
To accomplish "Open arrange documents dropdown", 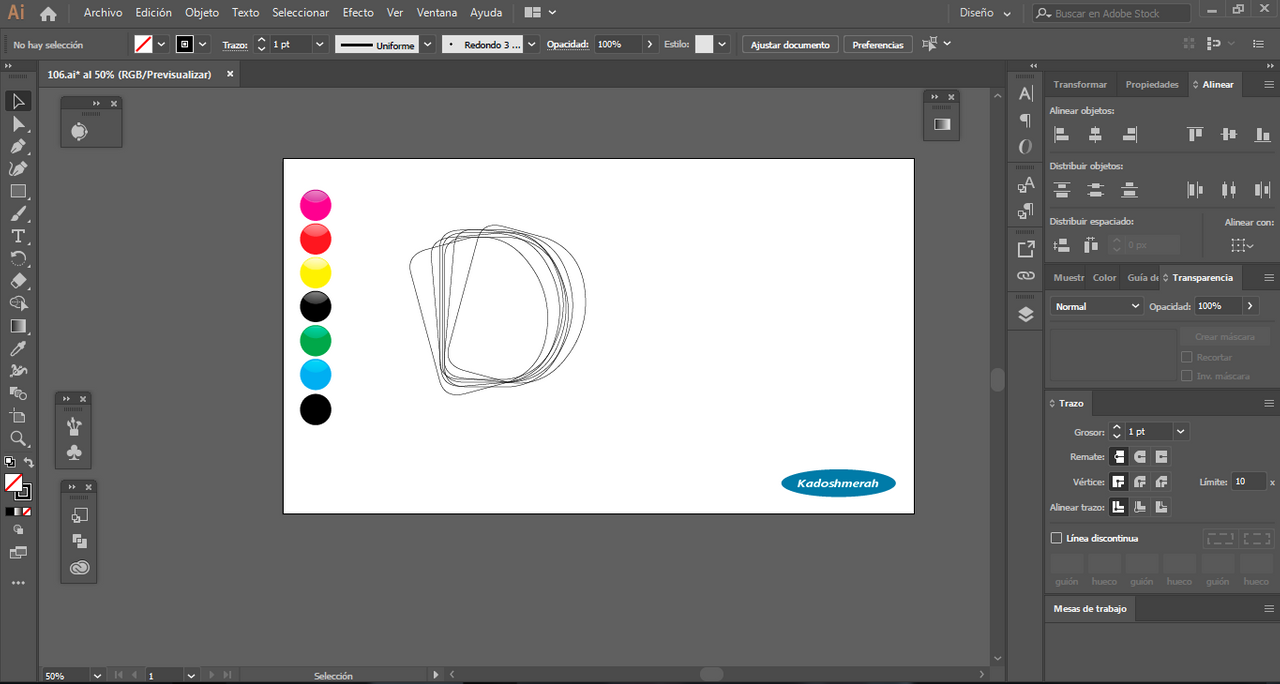I will 541,13.
